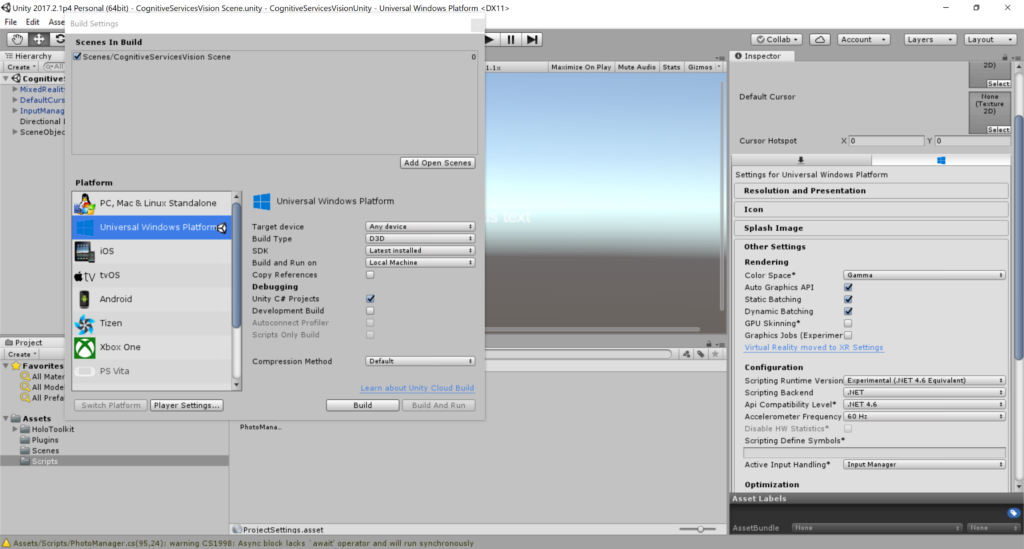1024x549 pixels.
Task: Select the Hand tool in toolbar
Action: [x=17, y=39]
